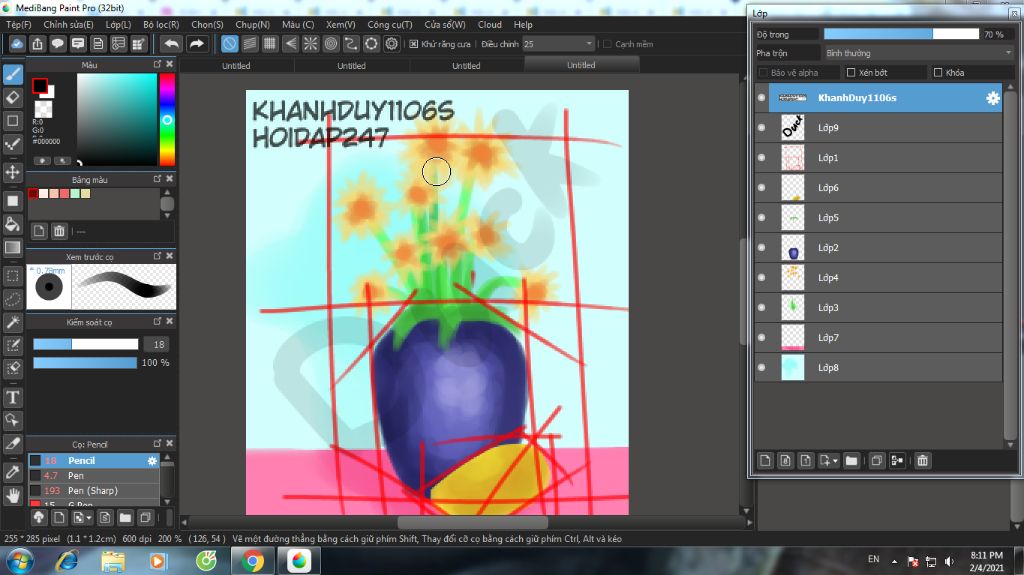Viewport: 1024px width, 575px height.
Task: Open the Tệp(F) menu
Action: (18, 25)
